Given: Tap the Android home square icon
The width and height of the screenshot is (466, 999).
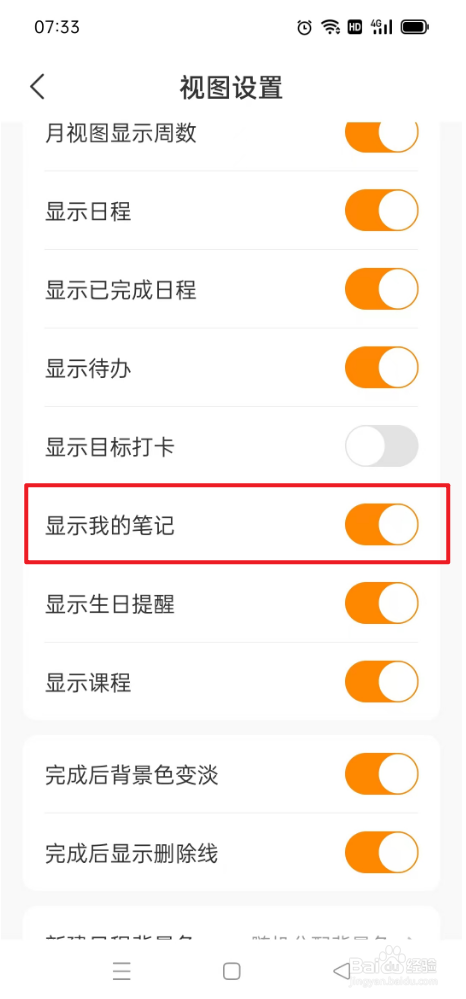Looking at the screenshot, I should point(231,970).
